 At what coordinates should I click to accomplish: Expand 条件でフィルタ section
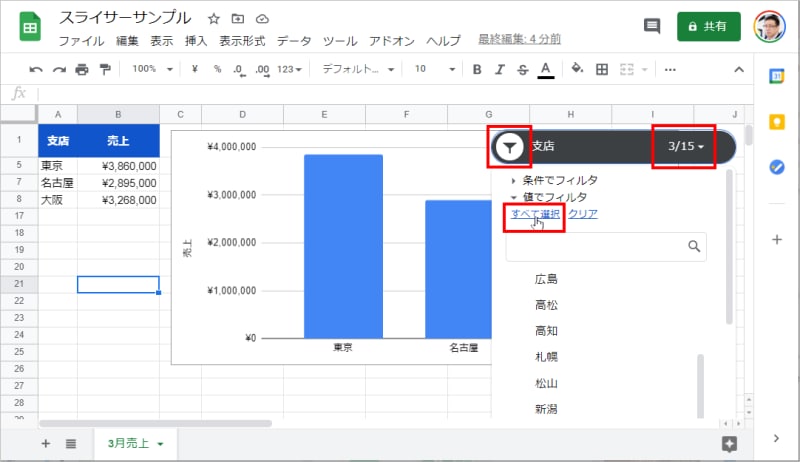(555, 180)
